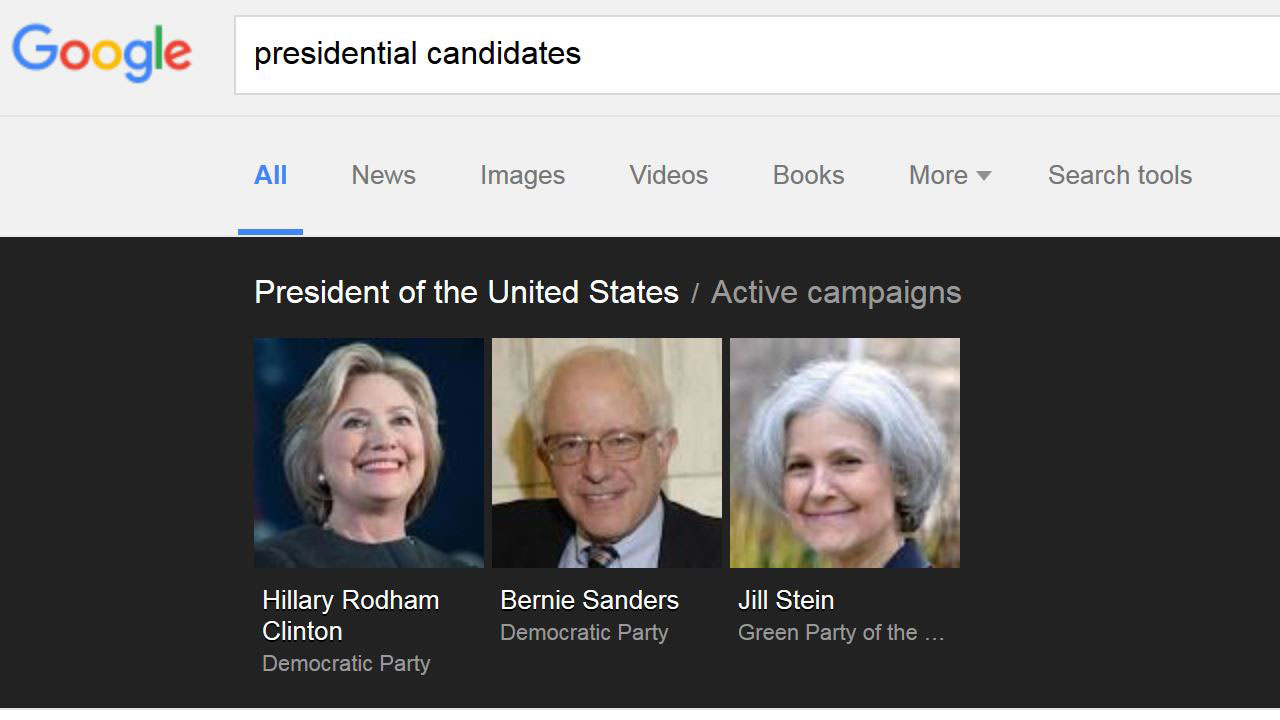This screenshot has height=720, width=1280.
Task: Open the photo above the Bernie Sanders caption
Action: tap(606, 453)
